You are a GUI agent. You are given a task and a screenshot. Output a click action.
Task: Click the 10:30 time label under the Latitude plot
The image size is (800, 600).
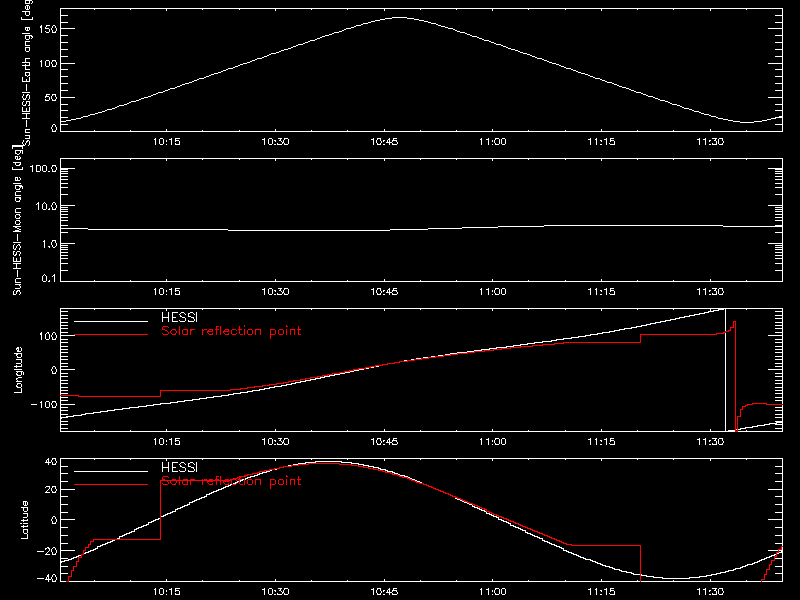click(x=276, y=591)
